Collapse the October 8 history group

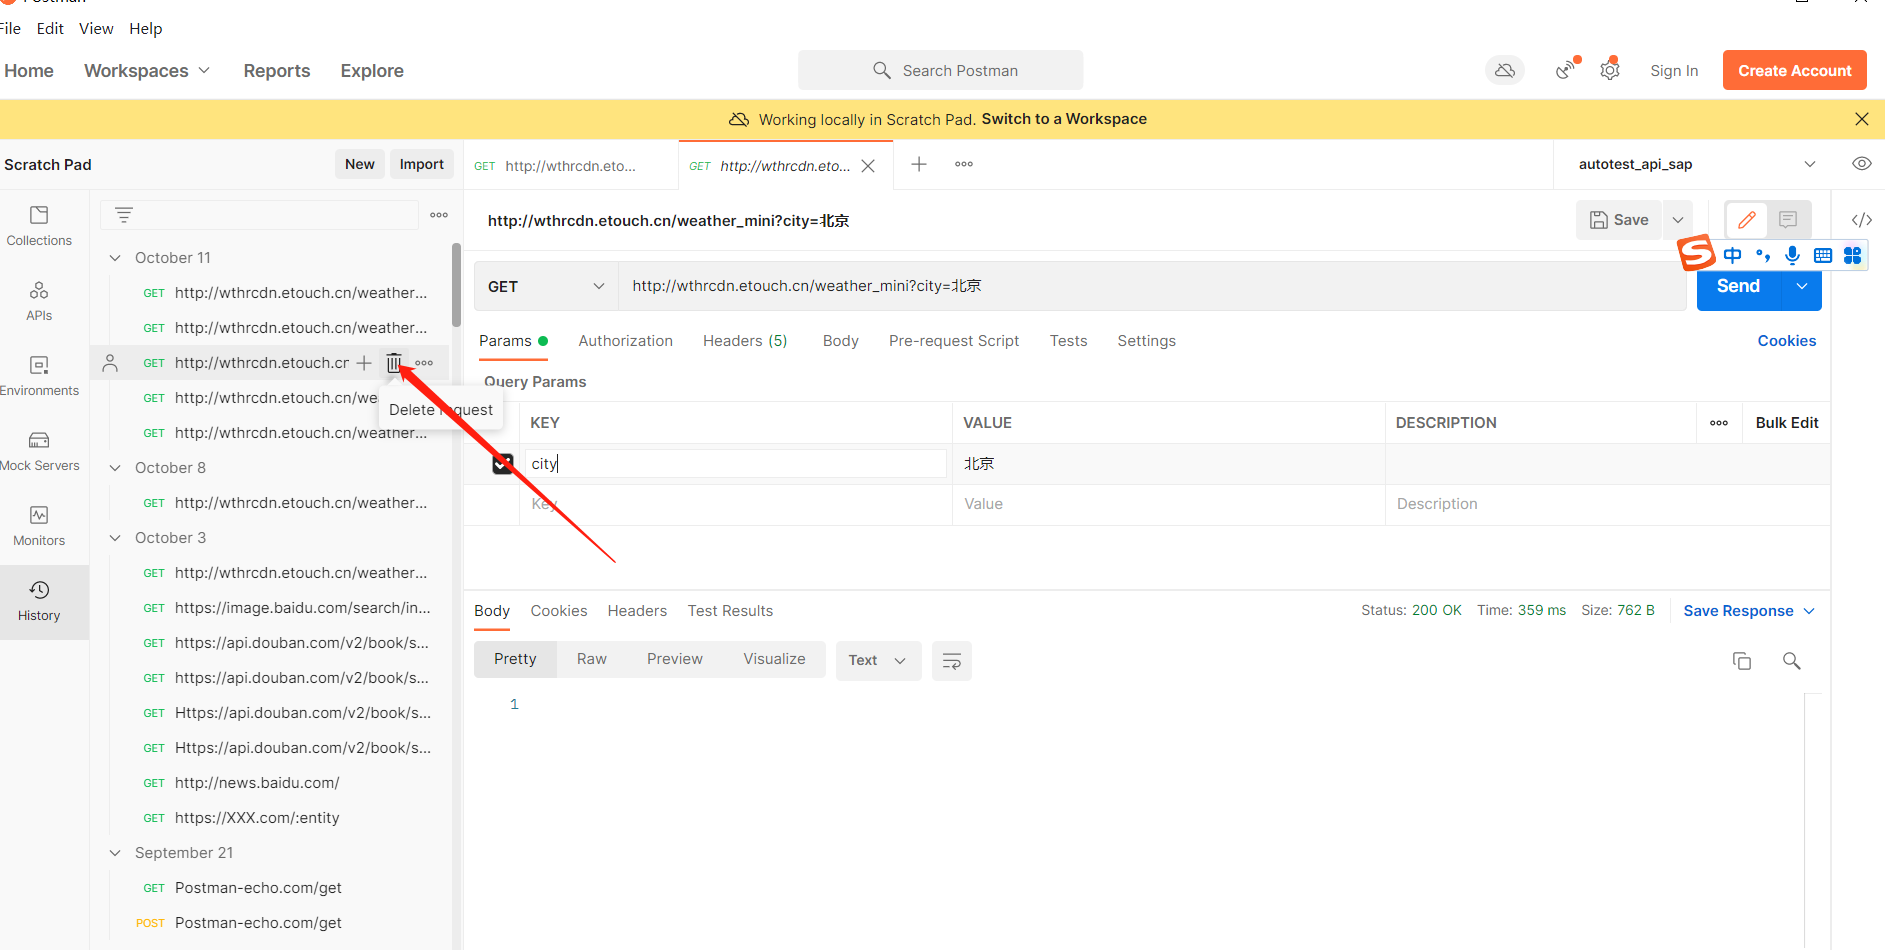point(115,468)
